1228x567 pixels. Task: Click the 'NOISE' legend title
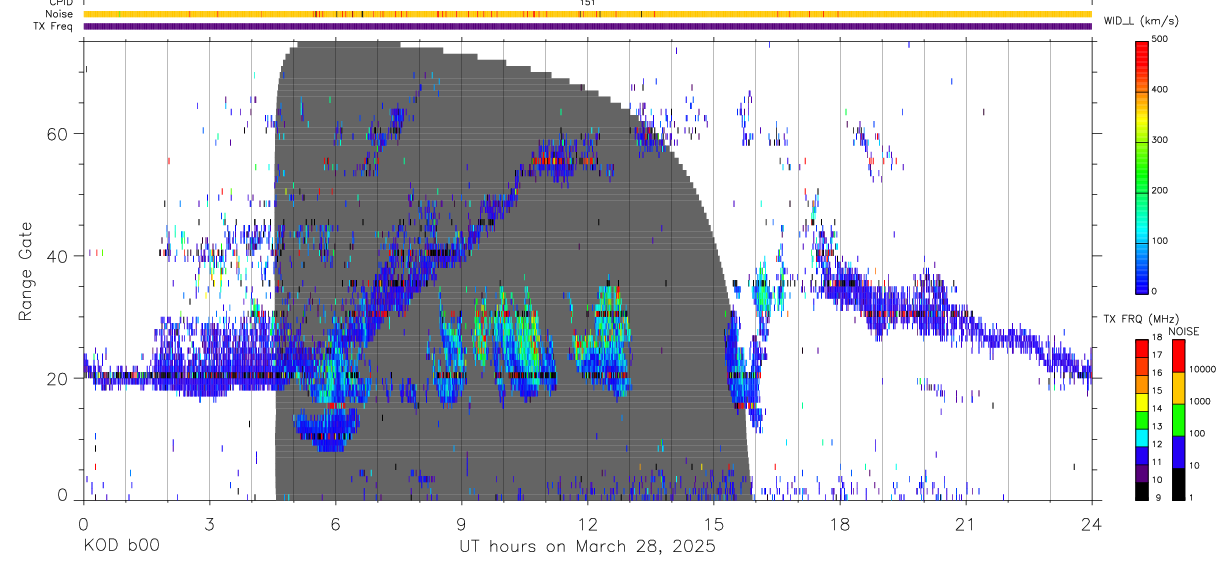click(1183, 331)
